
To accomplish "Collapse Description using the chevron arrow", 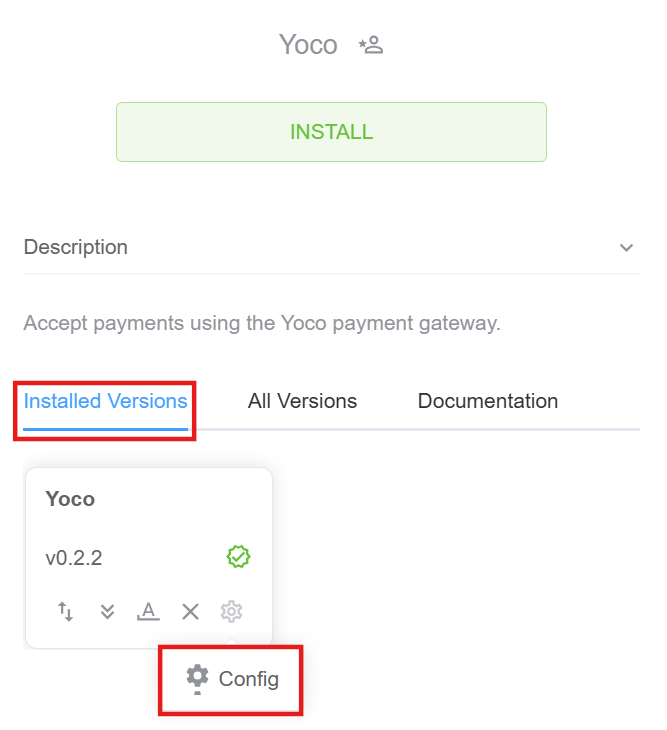I will (626, 248).
